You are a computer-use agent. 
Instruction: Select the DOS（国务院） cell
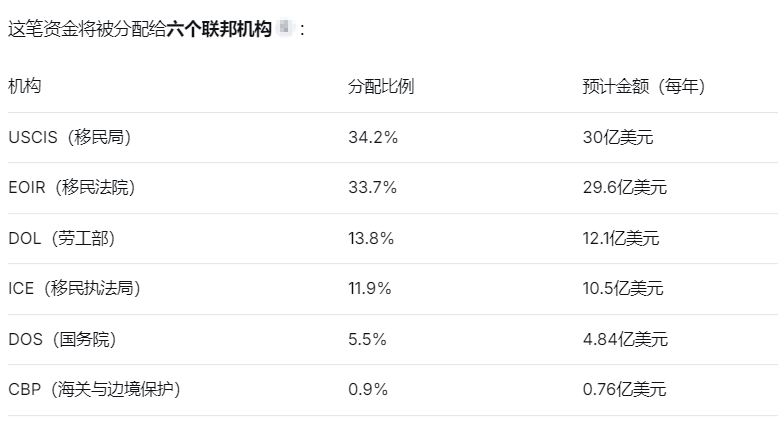pos(62,339)
